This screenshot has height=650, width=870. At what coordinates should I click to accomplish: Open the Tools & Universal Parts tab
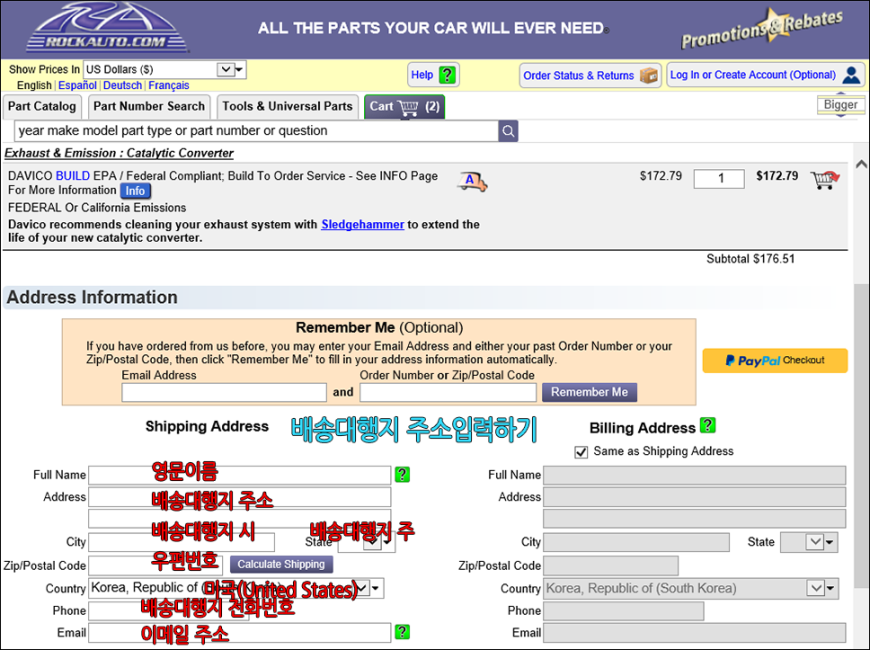tap(287, 107)
